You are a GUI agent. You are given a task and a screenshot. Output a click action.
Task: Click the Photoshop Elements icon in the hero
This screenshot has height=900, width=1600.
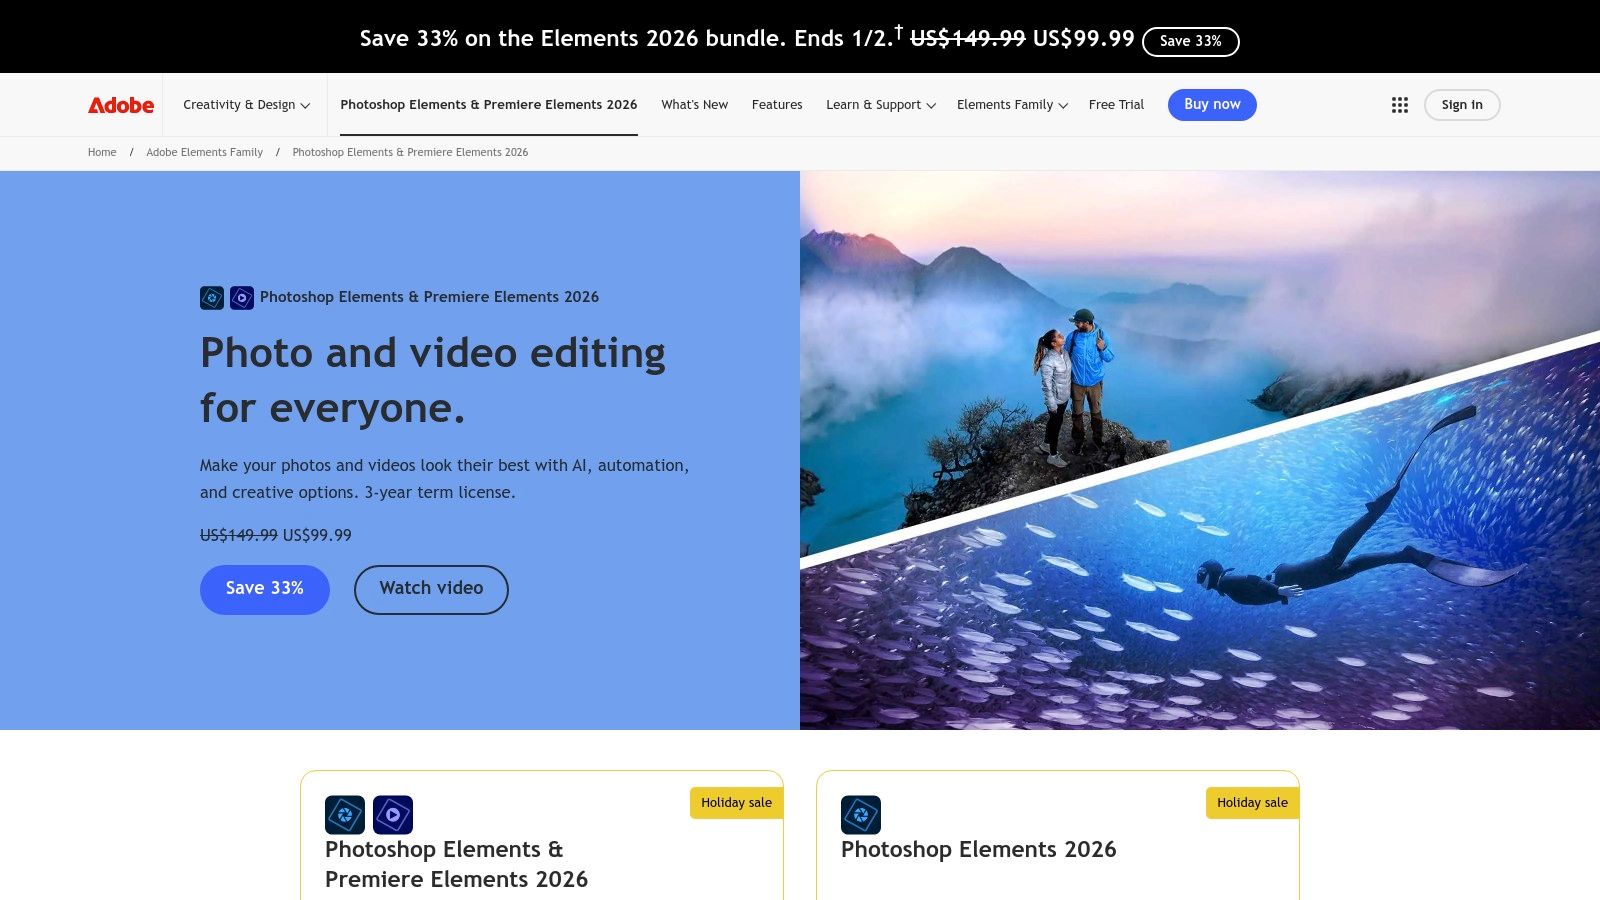coord(211,297)
